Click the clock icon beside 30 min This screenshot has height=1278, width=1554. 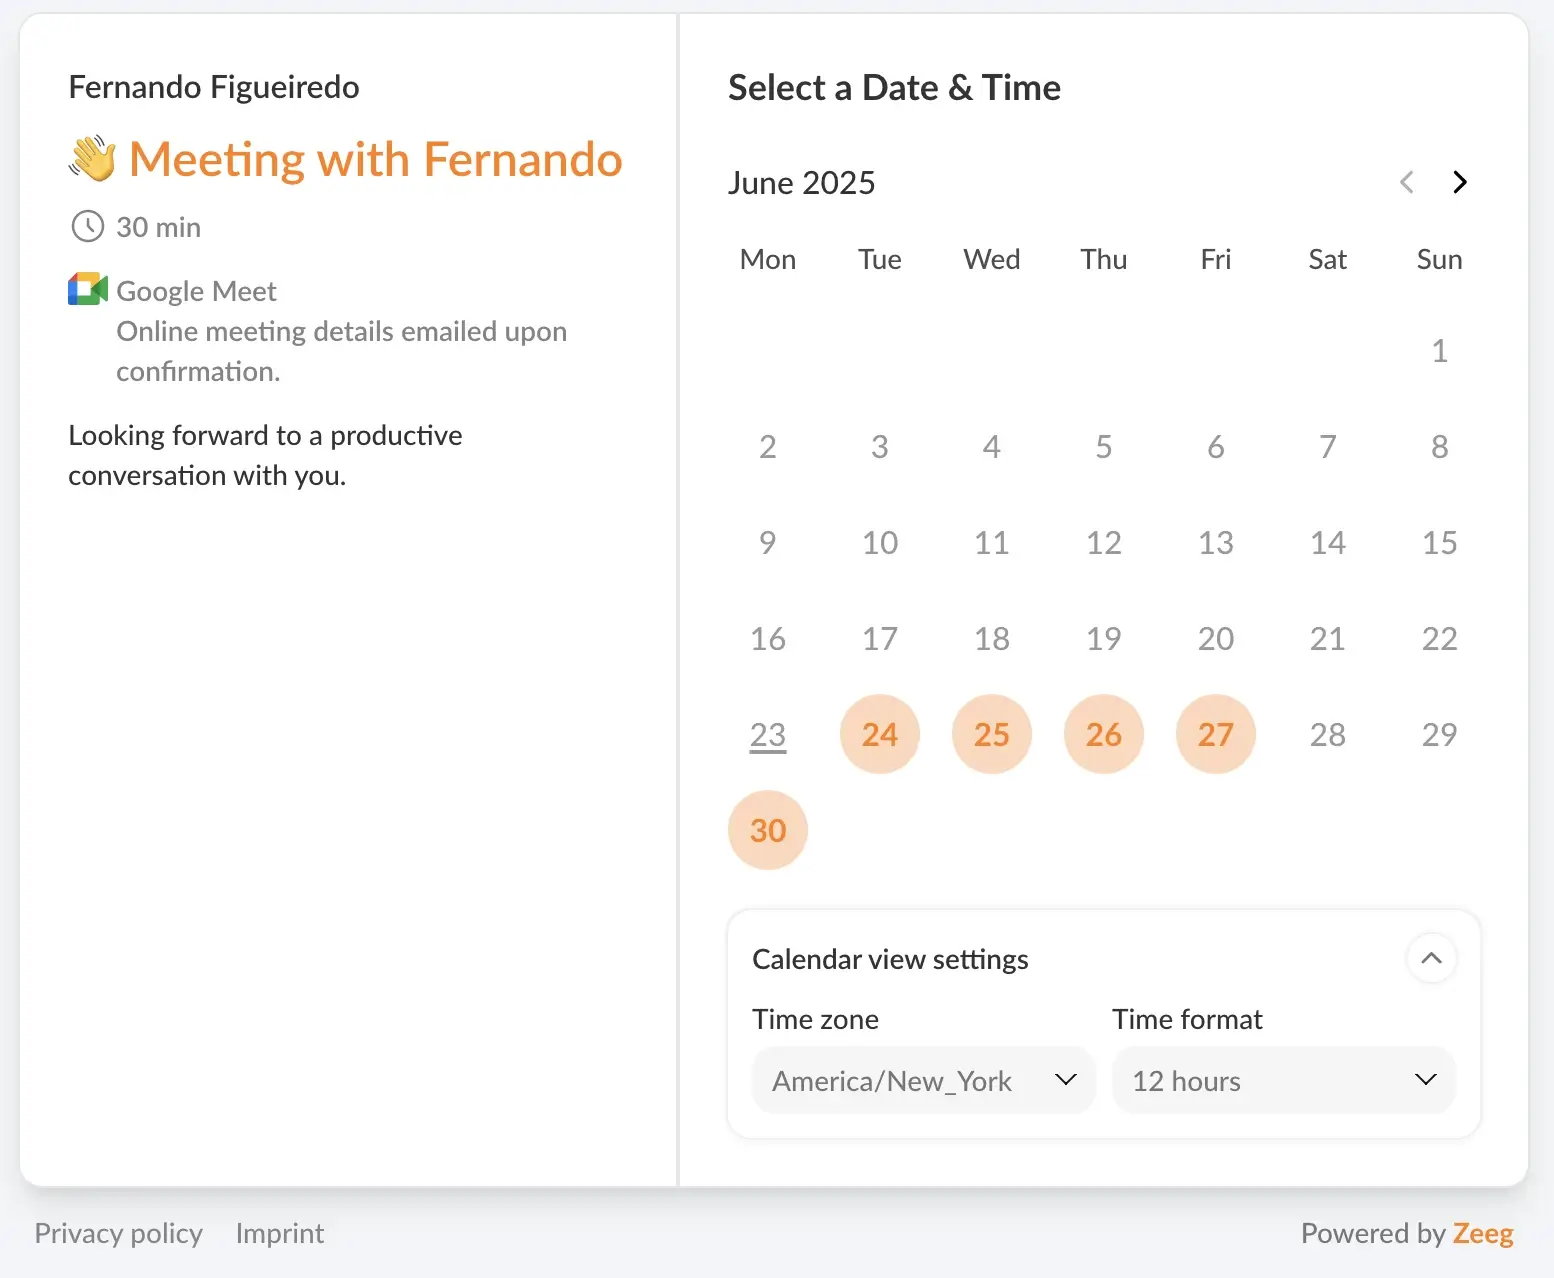[x=88, y=226]
